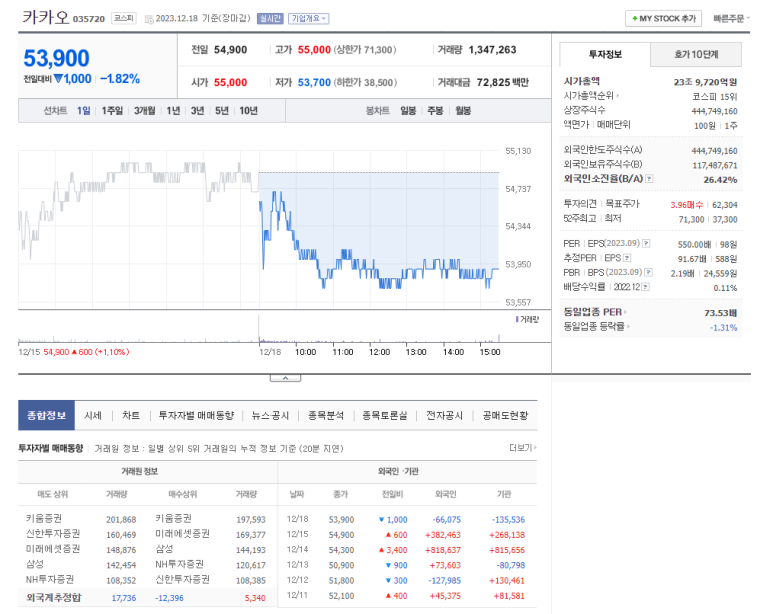Open the 기업개요 dropdown
Image resolution: width=773 pixels, height=614 pixels.
coord(309,19)
